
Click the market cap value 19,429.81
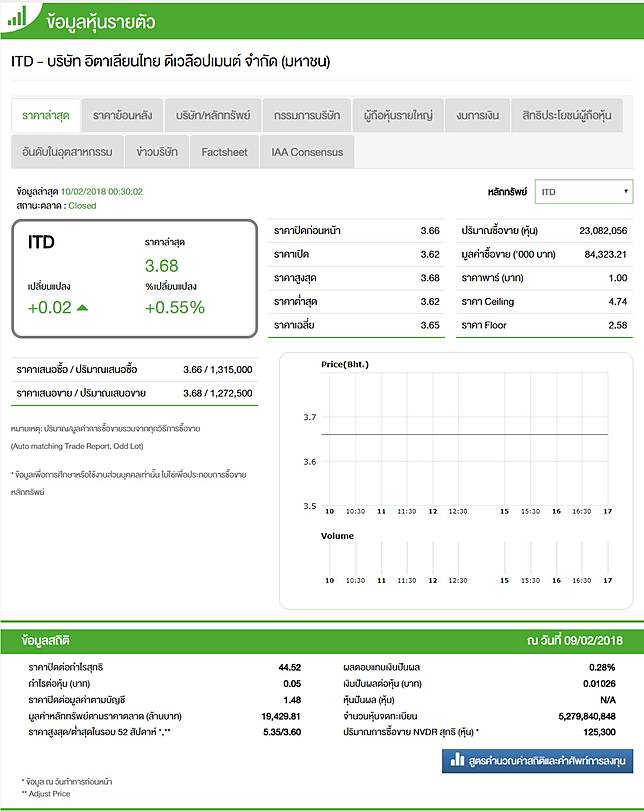click(x=281, y=716)
